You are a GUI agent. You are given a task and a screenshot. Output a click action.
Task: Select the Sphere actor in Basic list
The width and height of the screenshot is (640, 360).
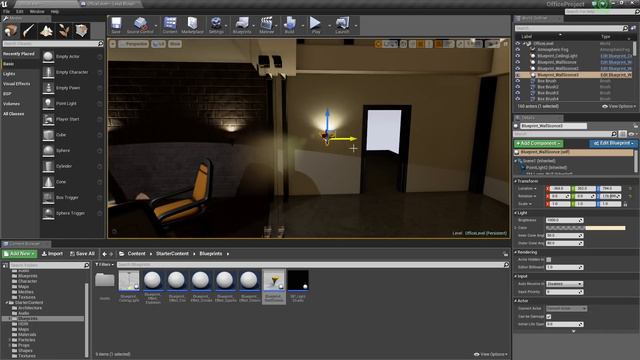coord(72,151)
